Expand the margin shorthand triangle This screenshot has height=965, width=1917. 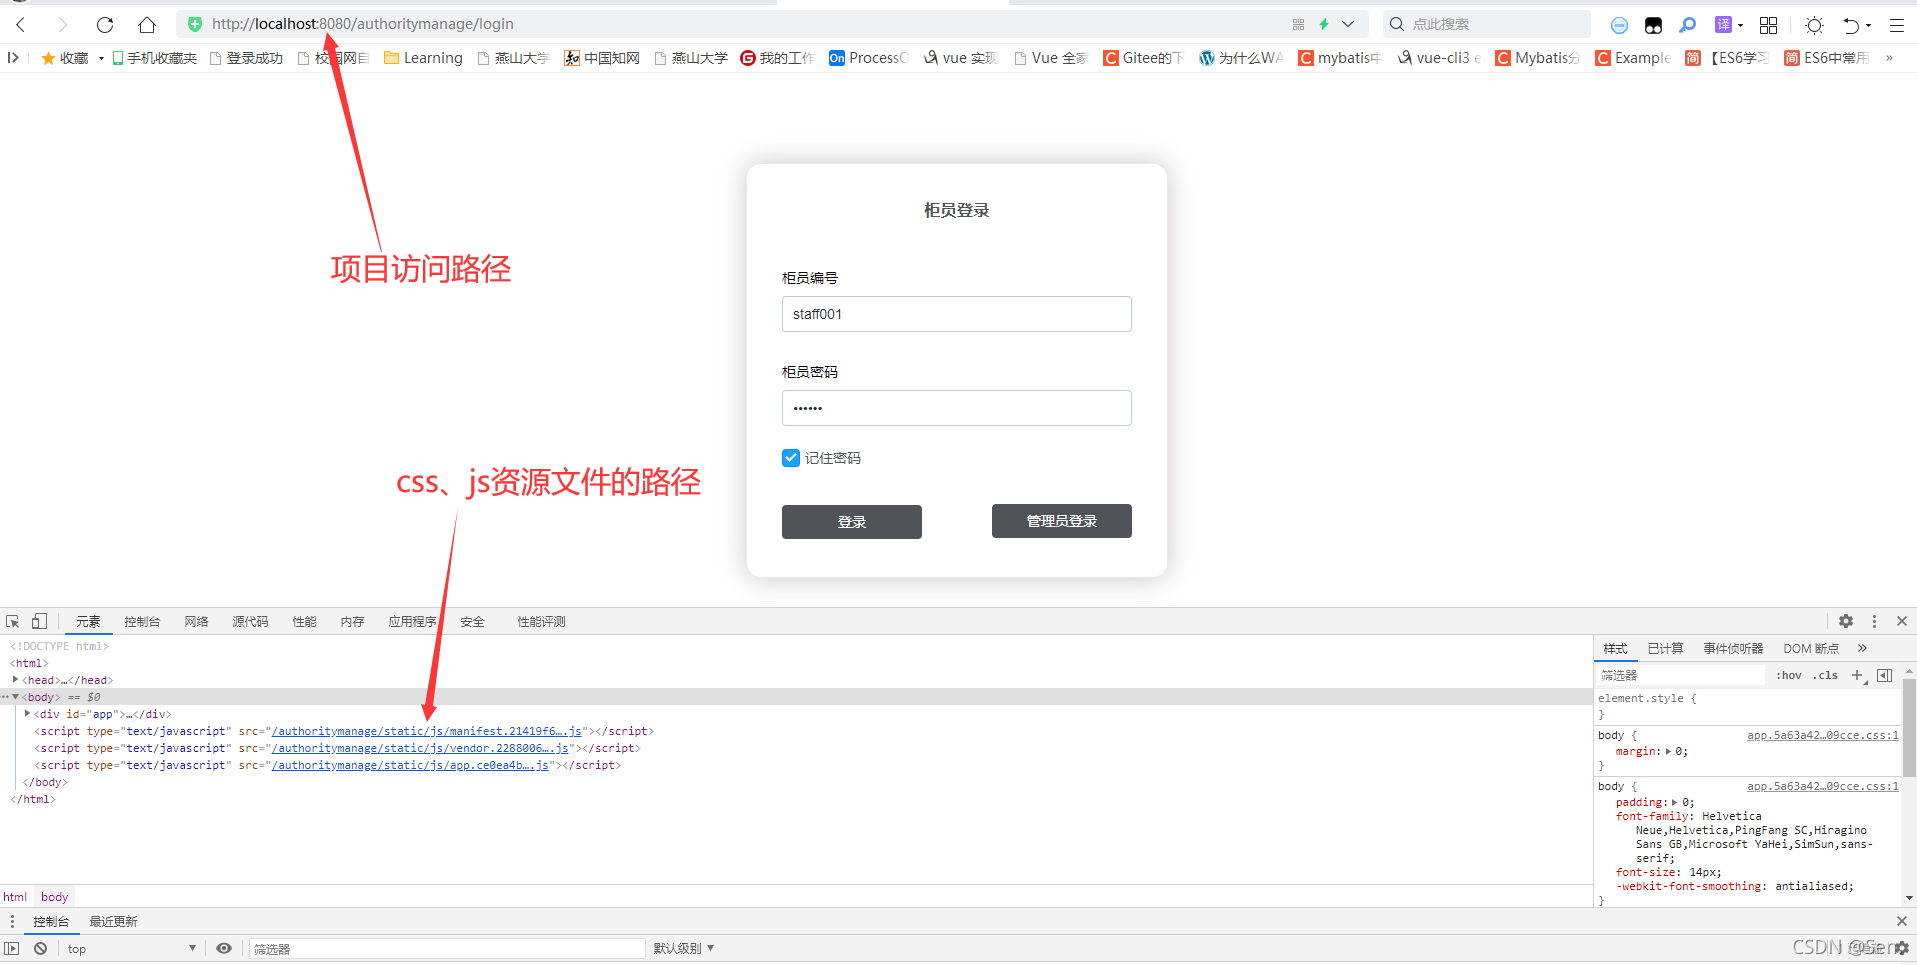(1668, 751)
